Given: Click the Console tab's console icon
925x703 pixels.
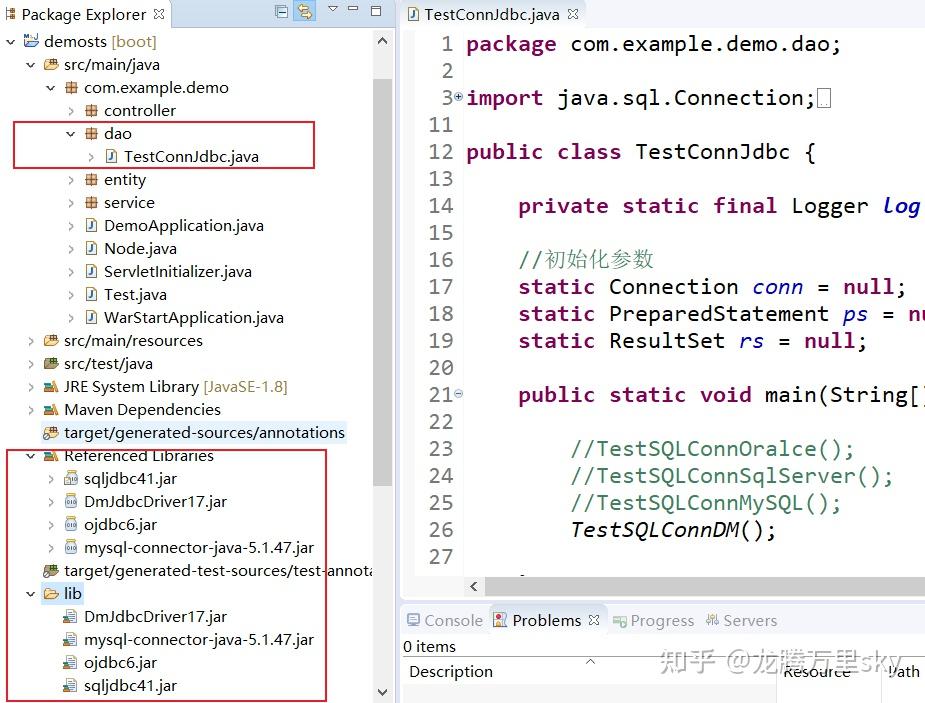Looking at the screenshot, I should (413, 620).
